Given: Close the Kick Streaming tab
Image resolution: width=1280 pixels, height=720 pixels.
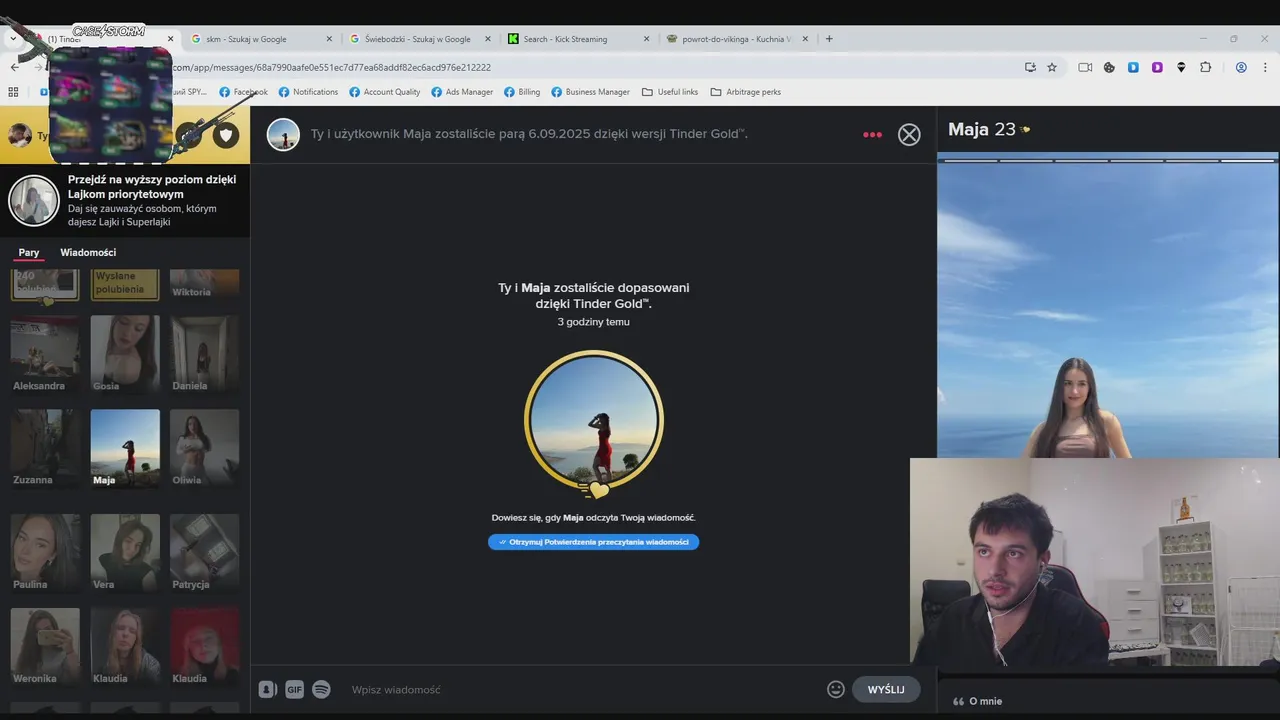Looking at the screenshot, I should coord(647,39).
